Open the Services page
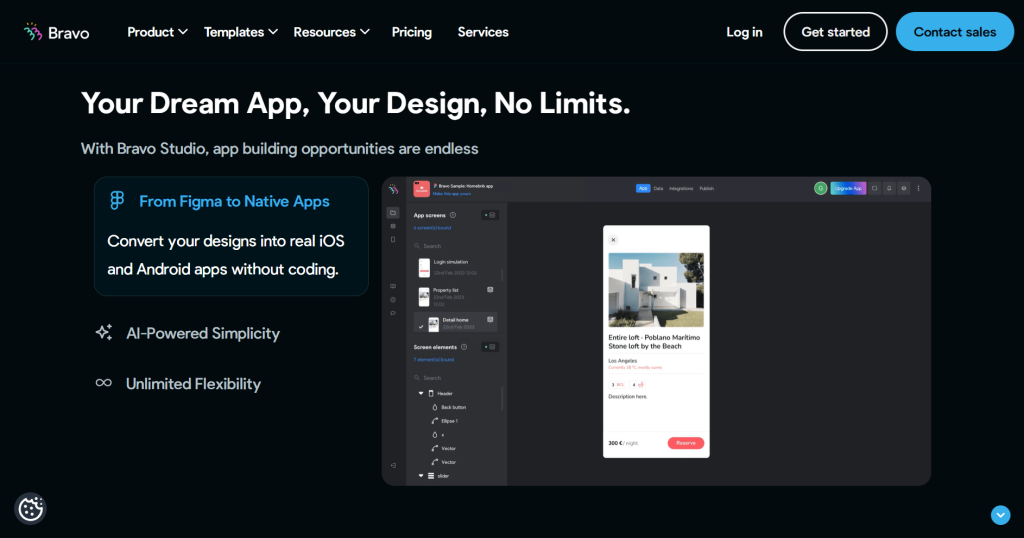Viewport: 1024px width, 538px height. 483,32
